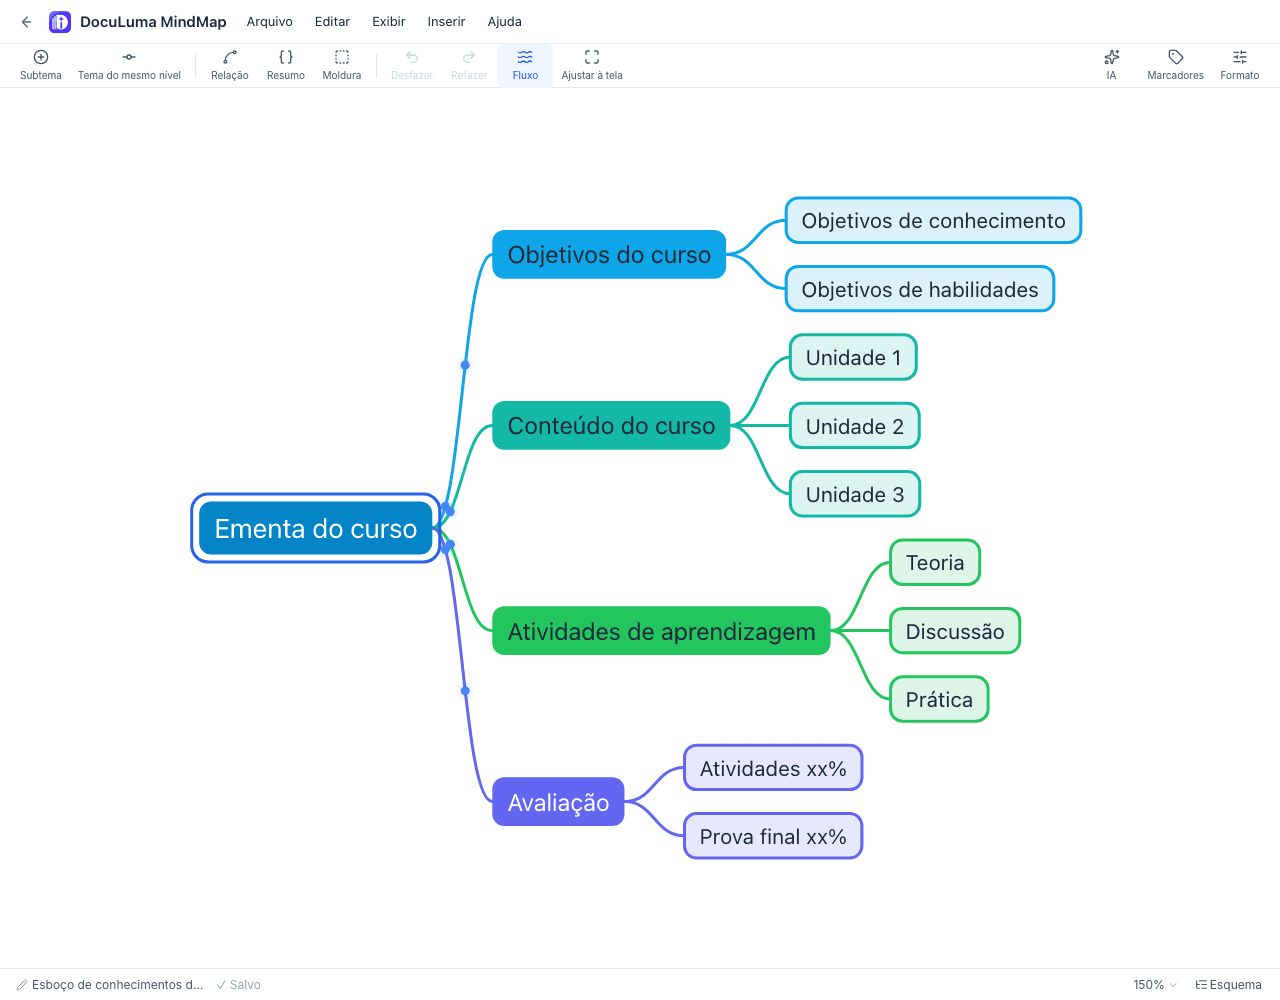Select the Objetivos de conhecimento node
Viewport: 1280px width, 1000px height.
coord(934,221)
